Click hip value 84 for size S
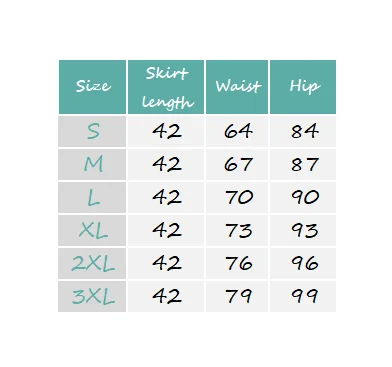Viewport: 392px width, 367px height. [303, 131]
